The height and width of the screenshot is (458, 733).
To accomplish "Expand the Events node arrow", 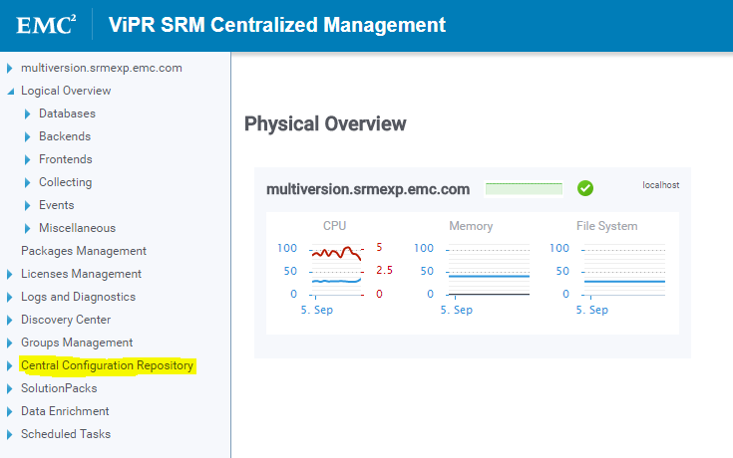I will (27, 206).
